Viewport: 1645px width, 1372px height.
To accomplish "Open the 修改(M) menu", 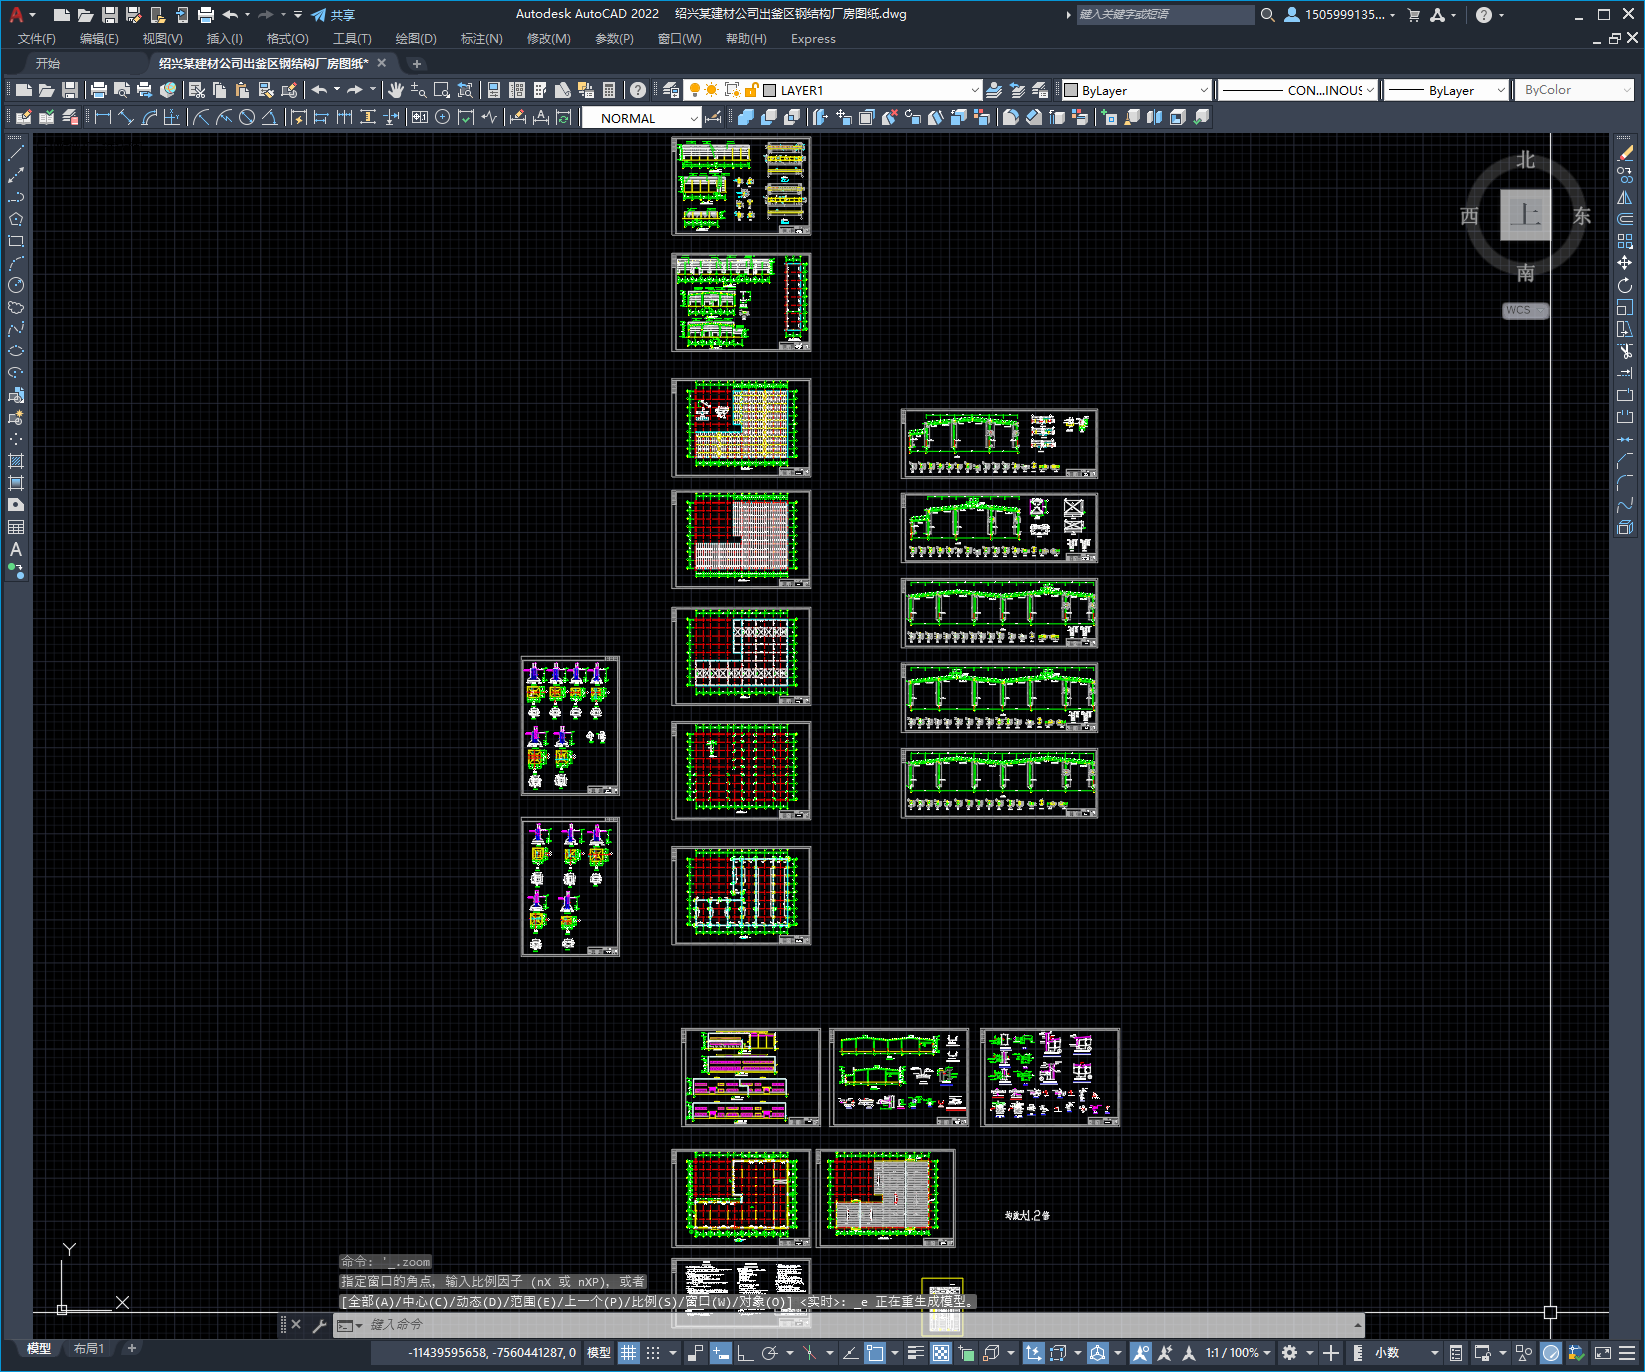I will click(x=549, y=39).
